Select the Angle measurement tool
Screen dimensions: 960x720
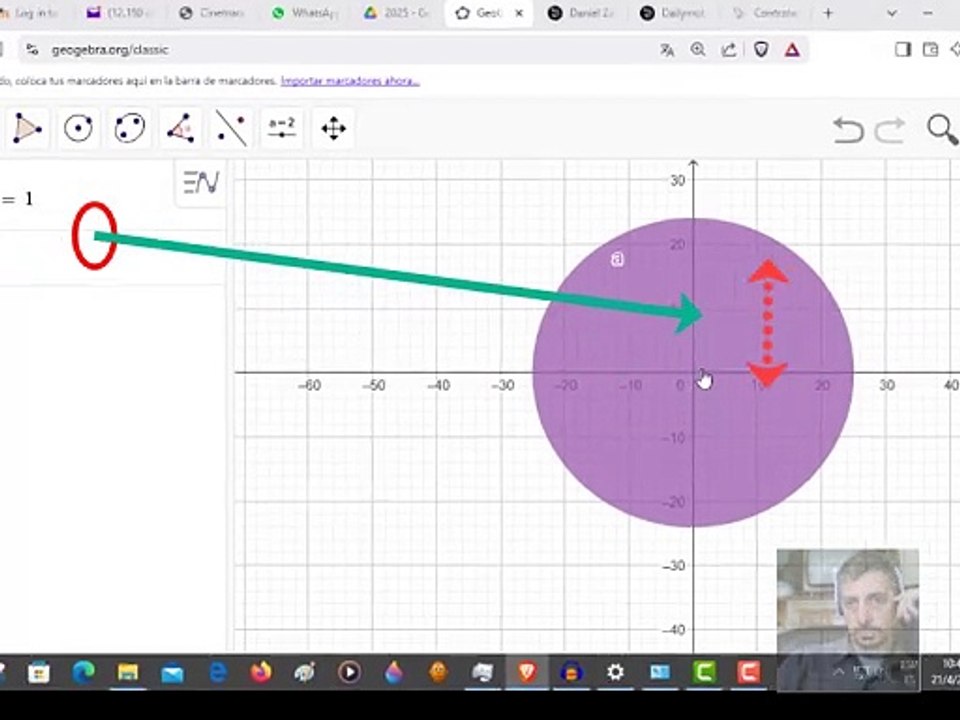coord(181,129)
